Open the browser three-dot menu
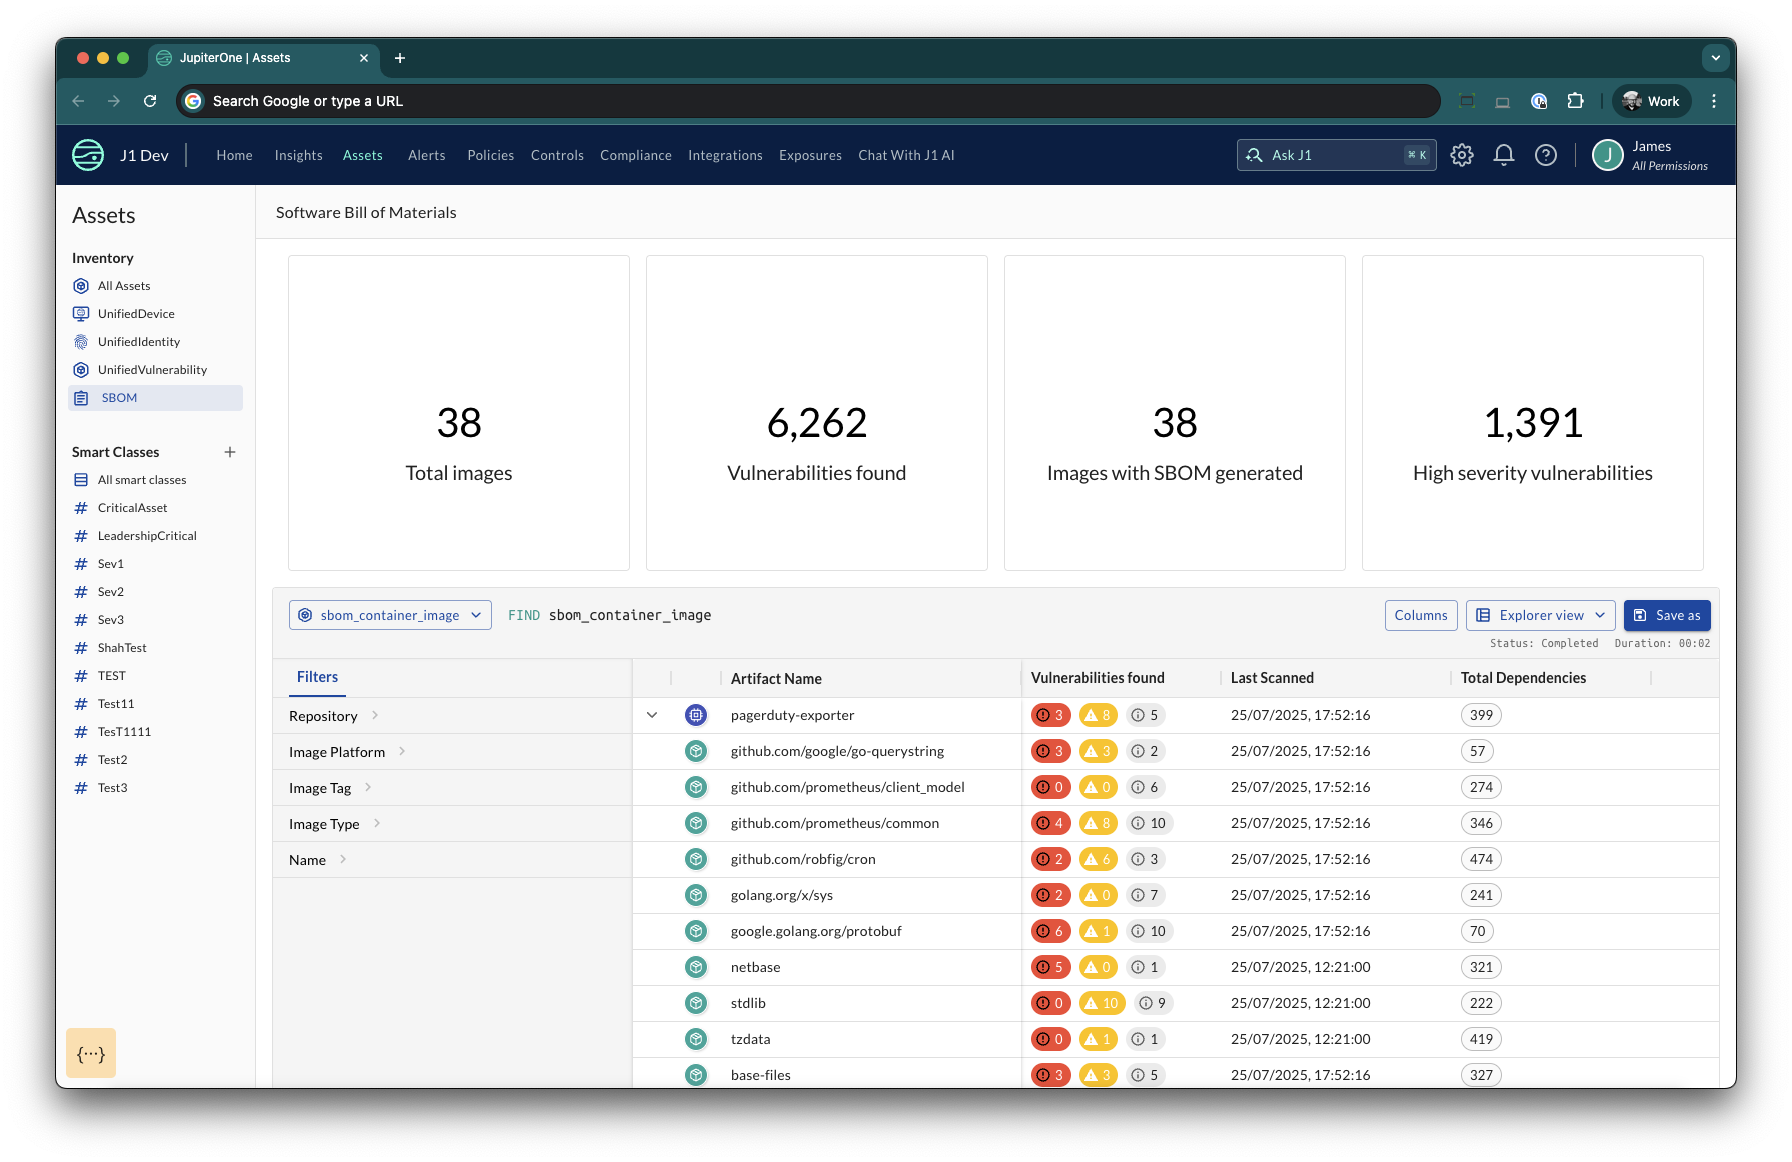 pyautogui.click(x=1714, y=101)
